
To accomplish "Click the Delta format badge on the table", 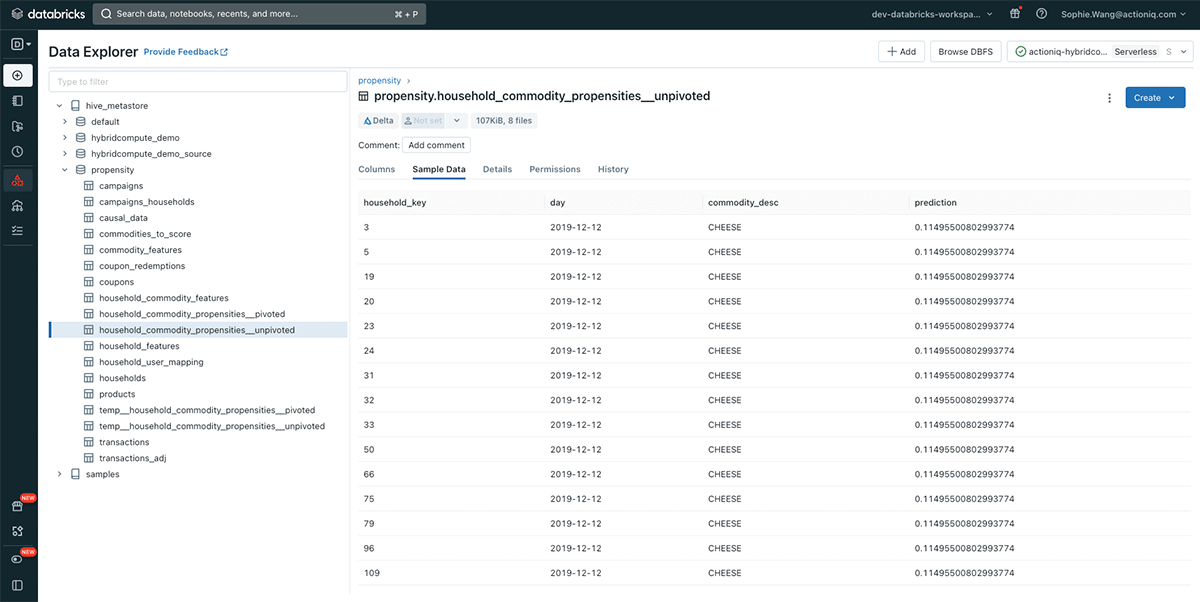I will [377, 119].
